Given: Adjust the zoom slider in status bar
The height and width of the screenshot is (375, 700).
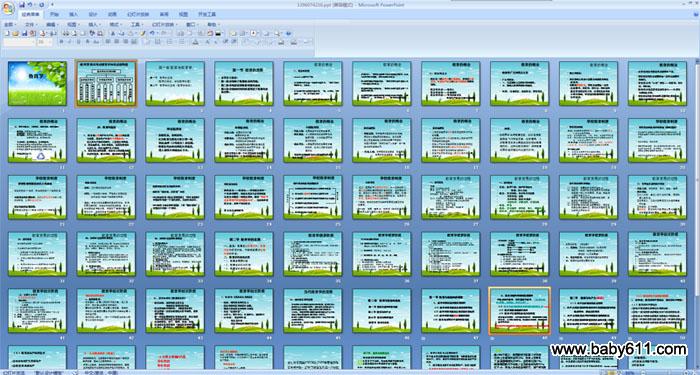Looking at the screenshot, I should tap(664, 373).
